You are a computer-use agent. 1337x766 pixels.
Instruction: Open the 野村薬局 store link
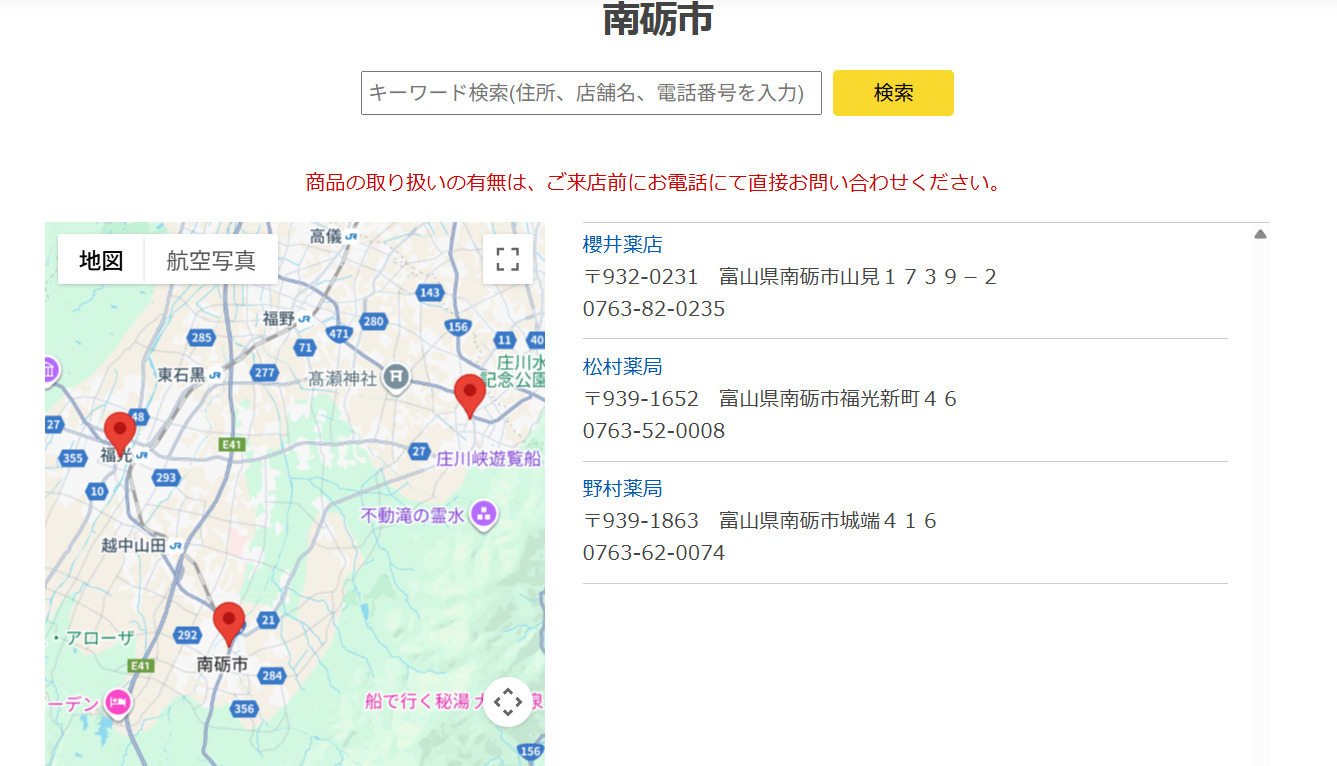click(x=622, y=489)
